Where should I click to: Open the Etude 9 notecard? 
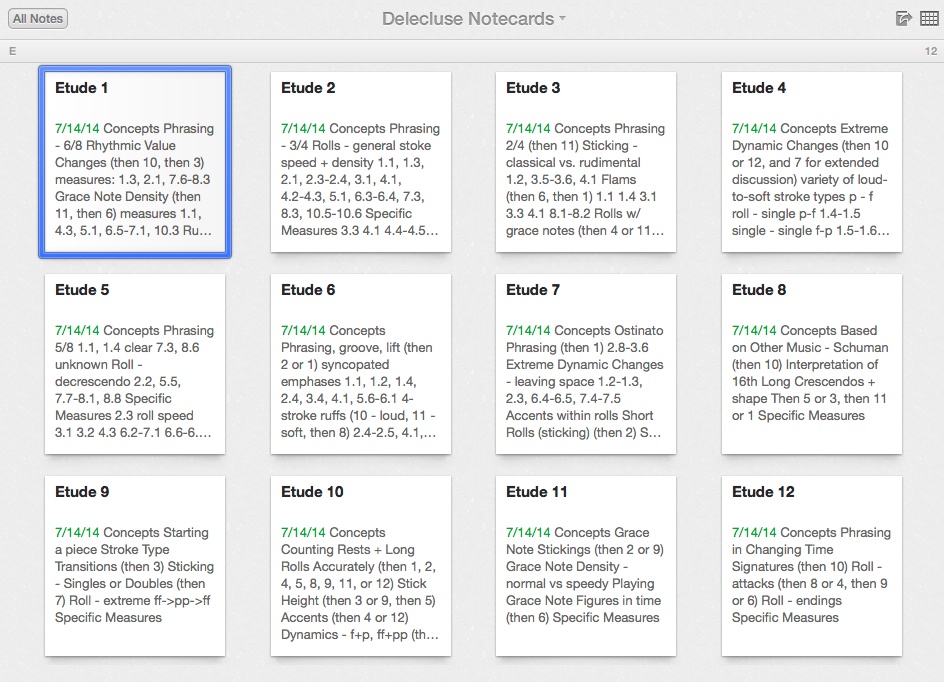[135, 566]
